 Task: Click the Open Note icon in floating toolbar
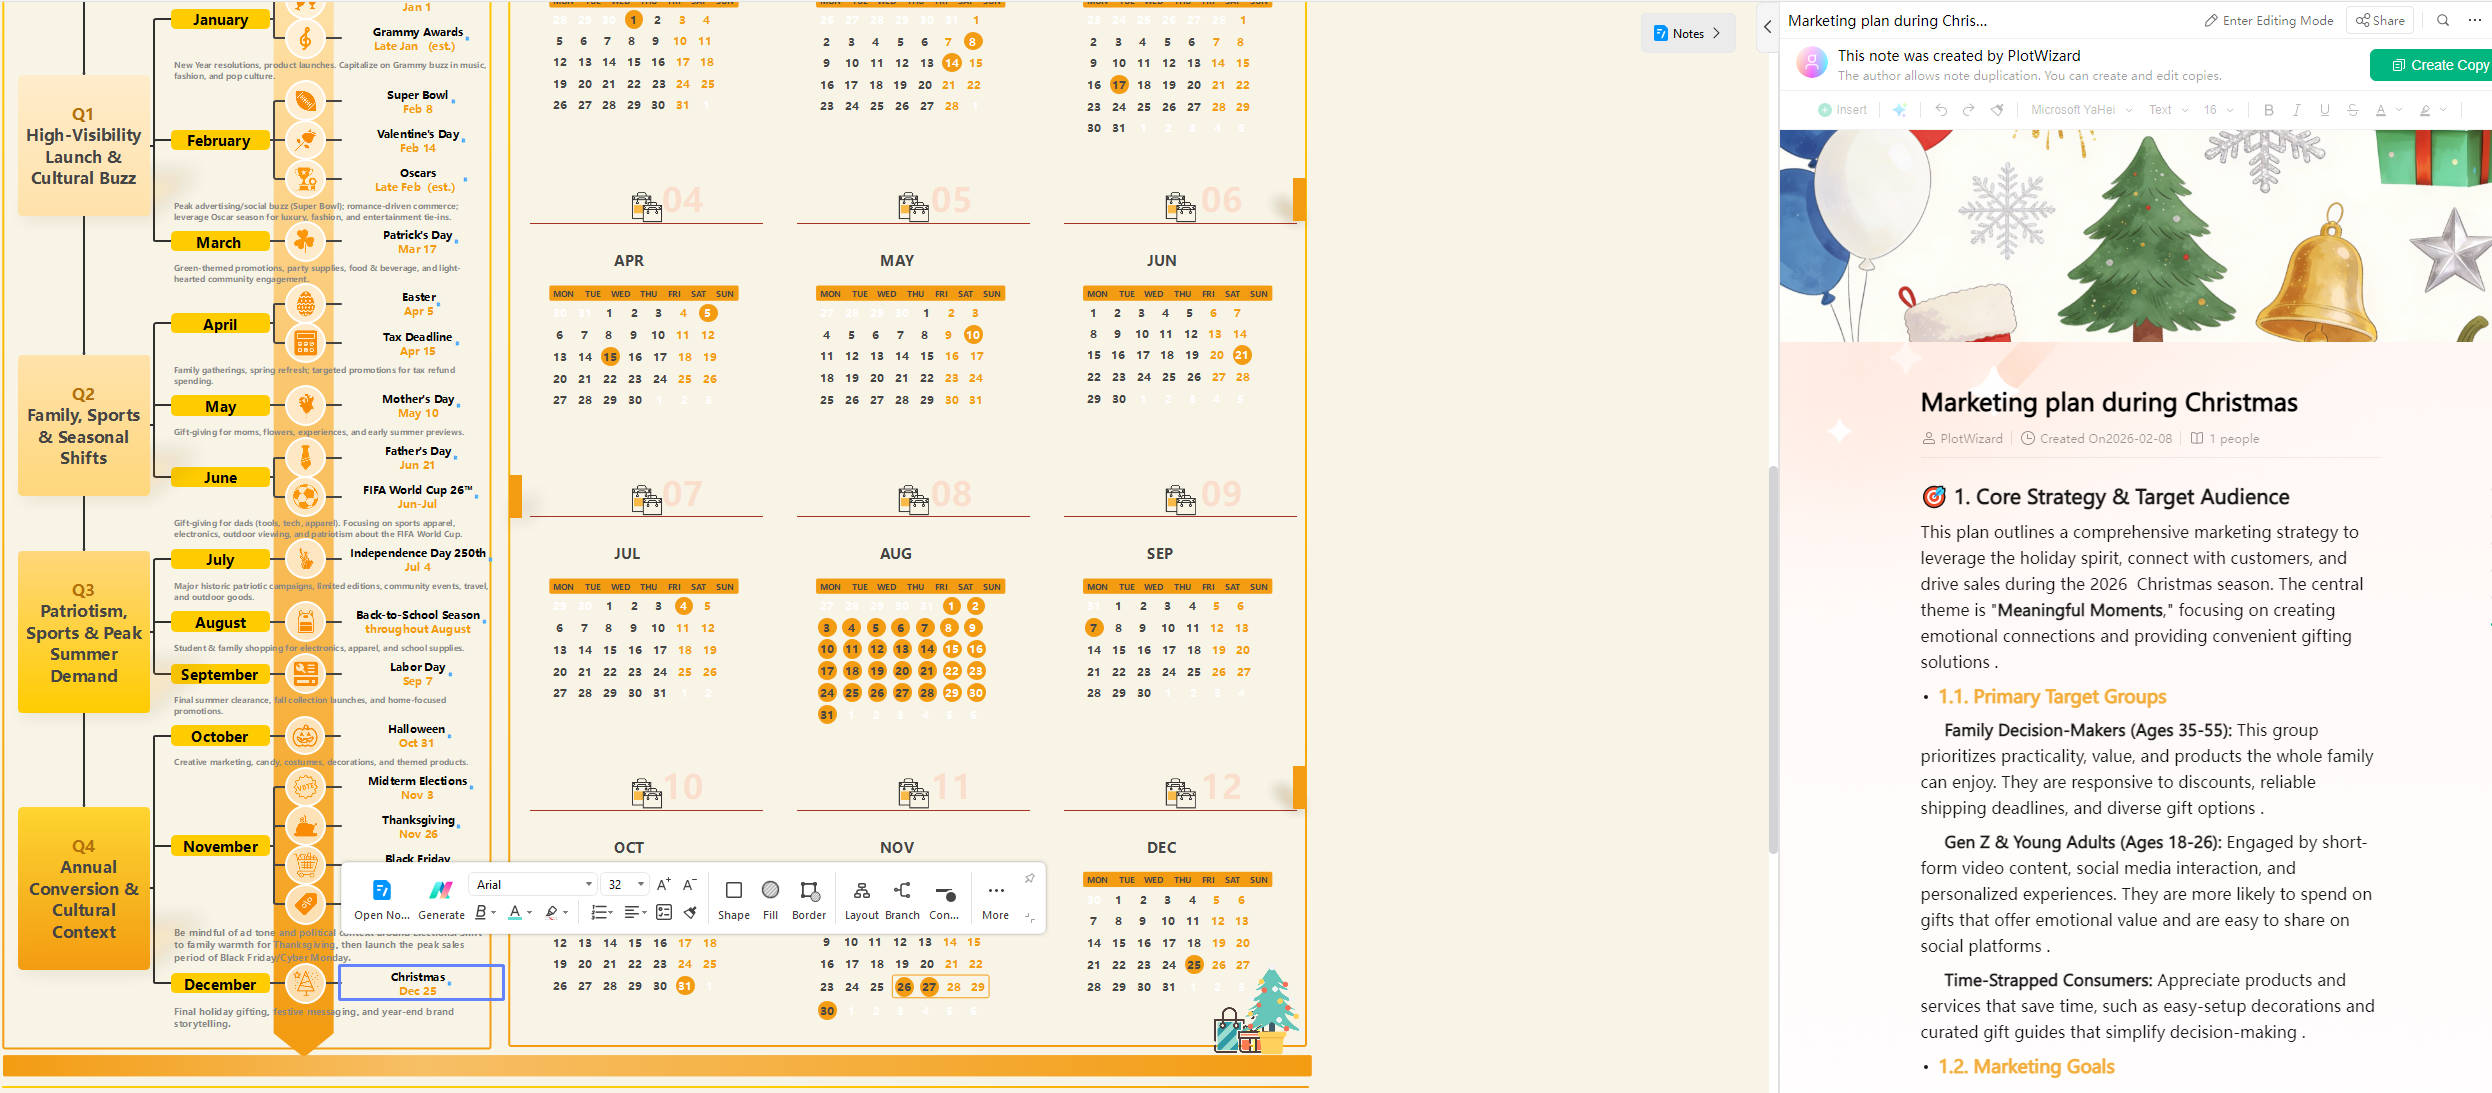[381, 891]
